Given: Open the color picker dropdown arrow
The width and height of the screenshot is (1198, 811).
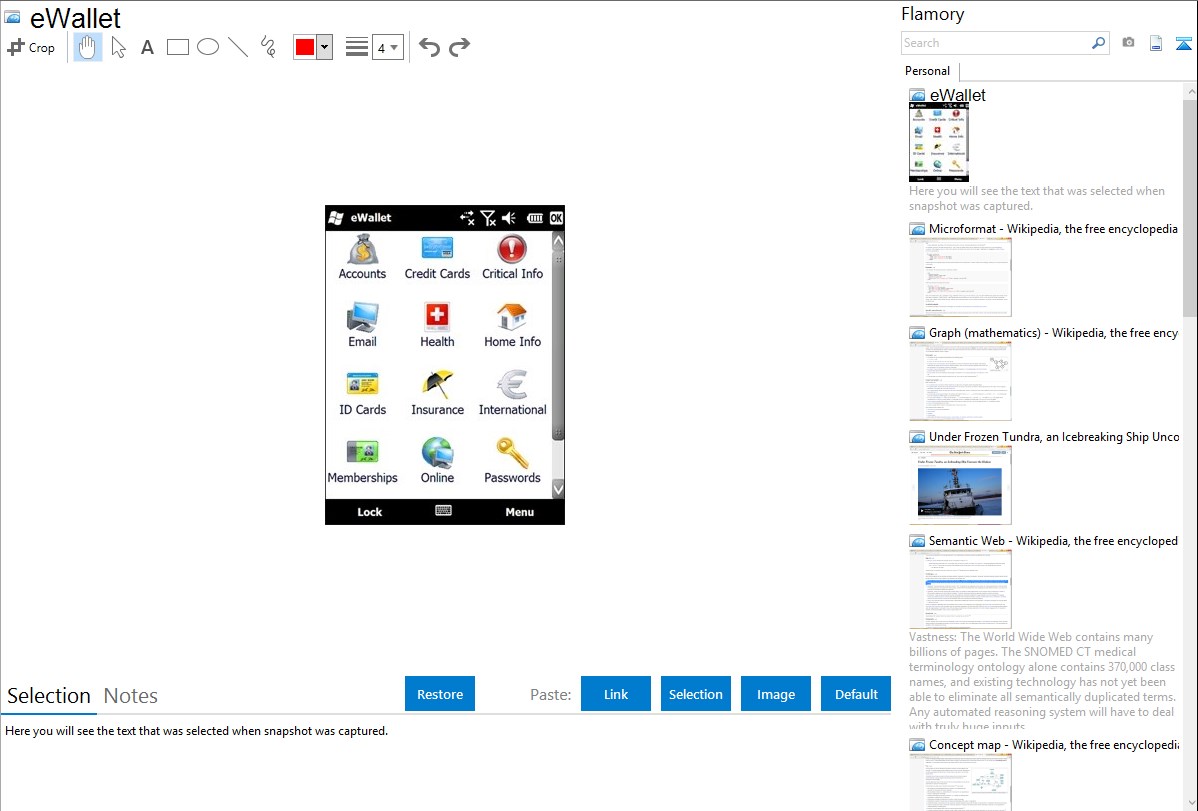Looking at the screenshot, I should tap(324, 47).
